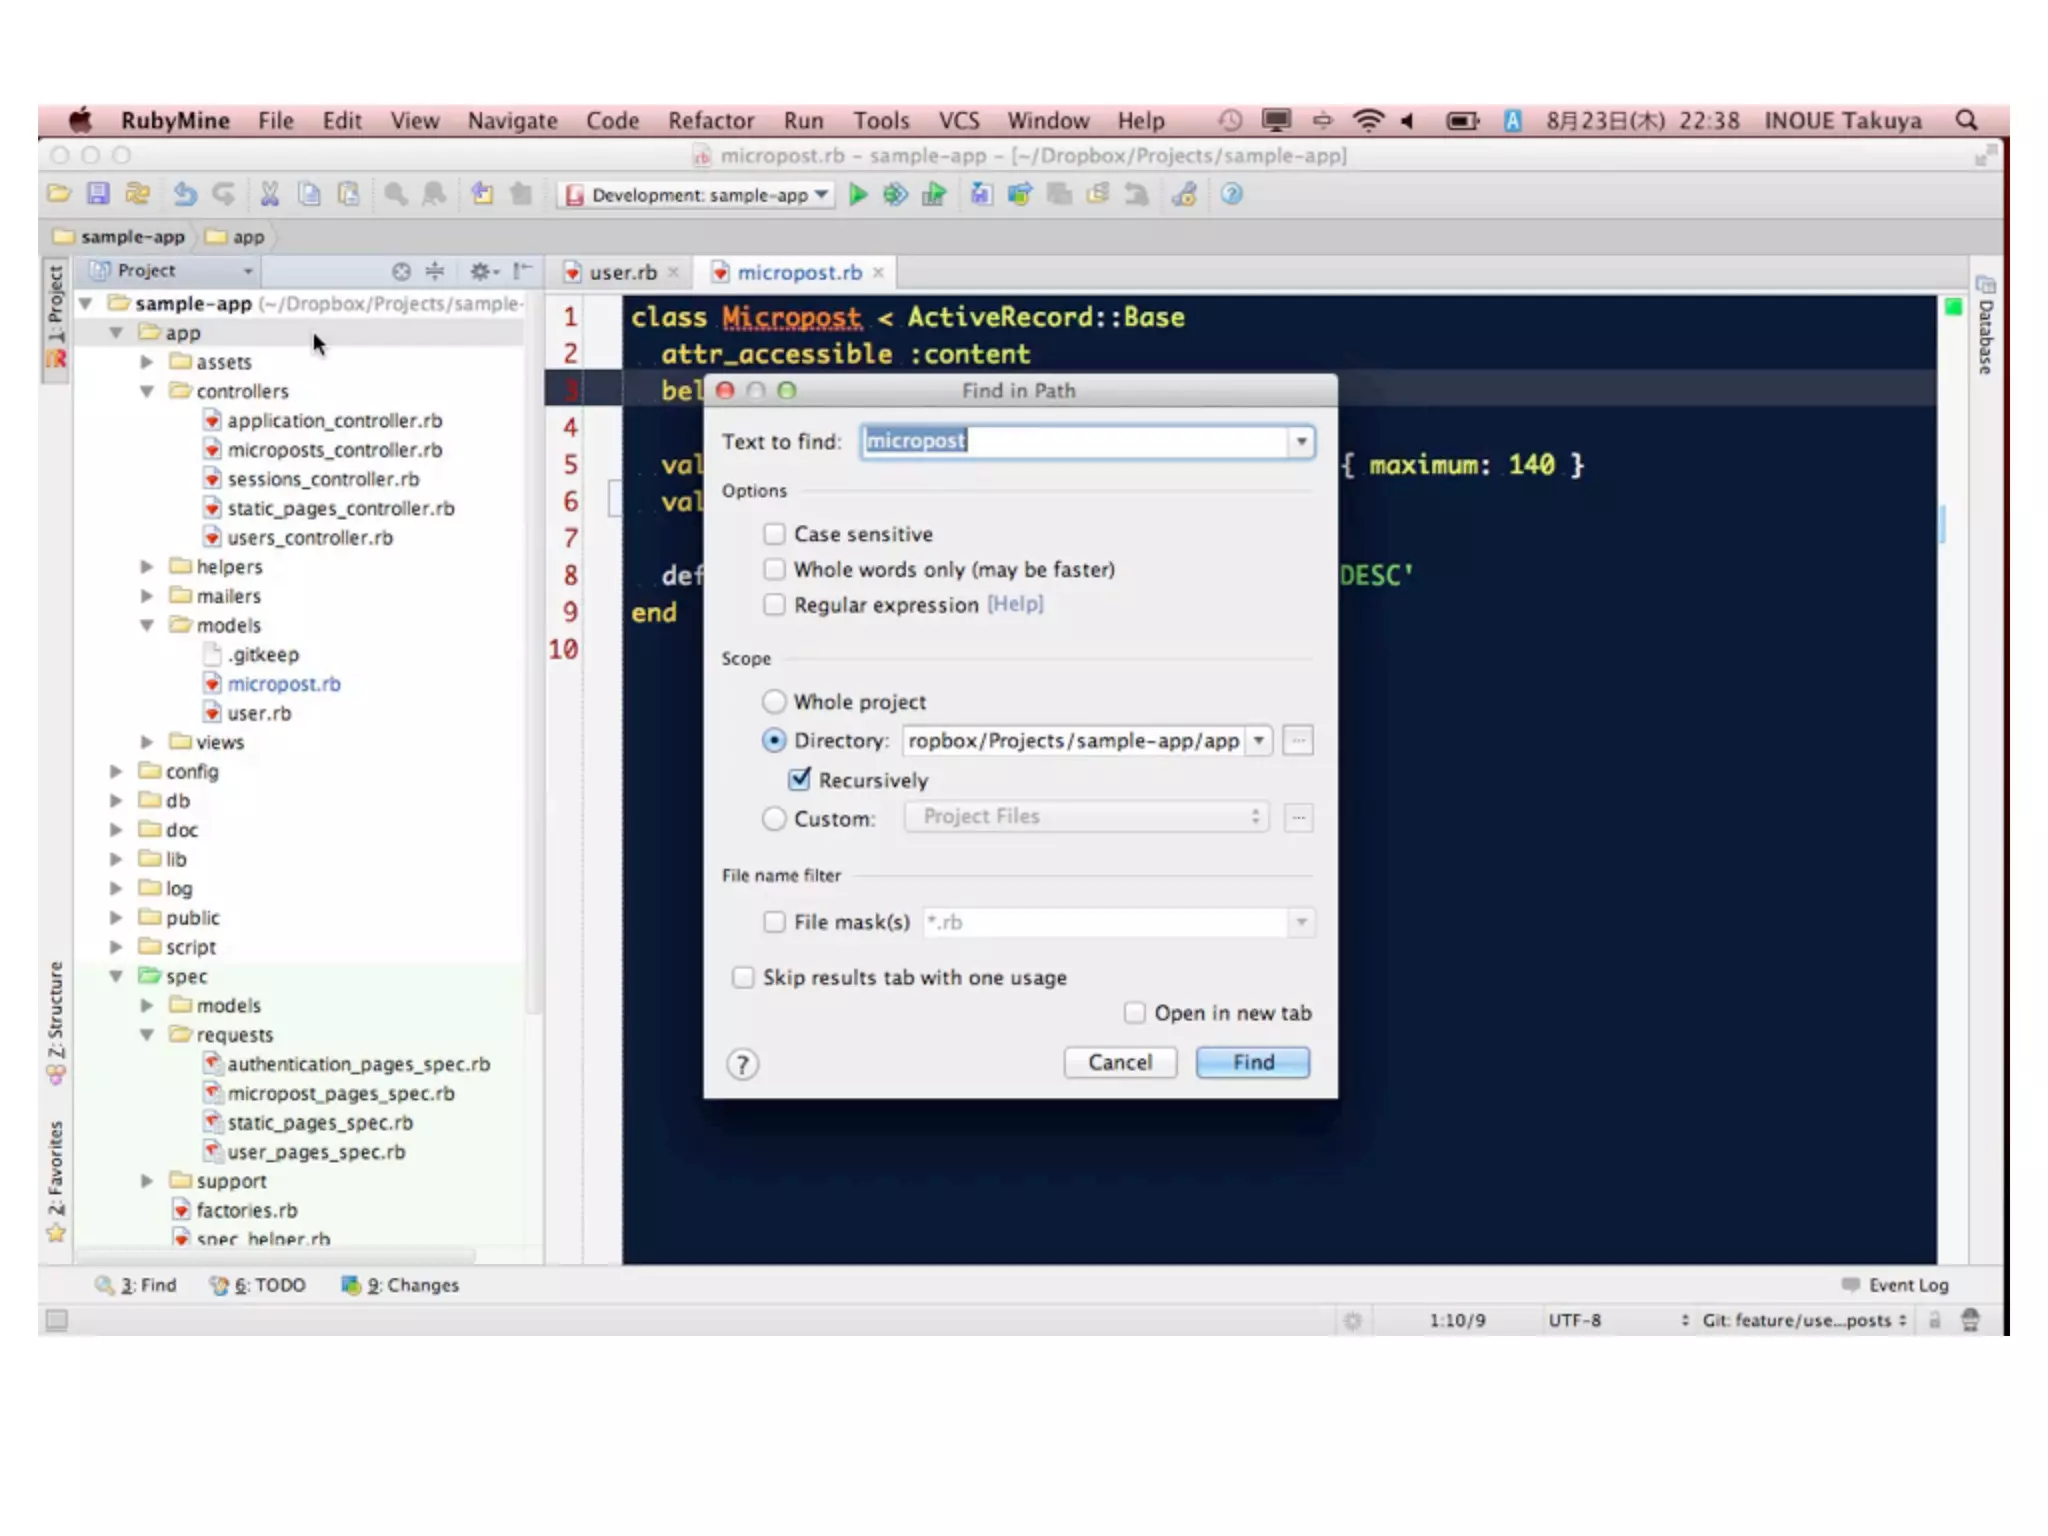The image size is (2048, 1536).
Task: Expand the Text to find history dropdown
Action: (1301, 441)
